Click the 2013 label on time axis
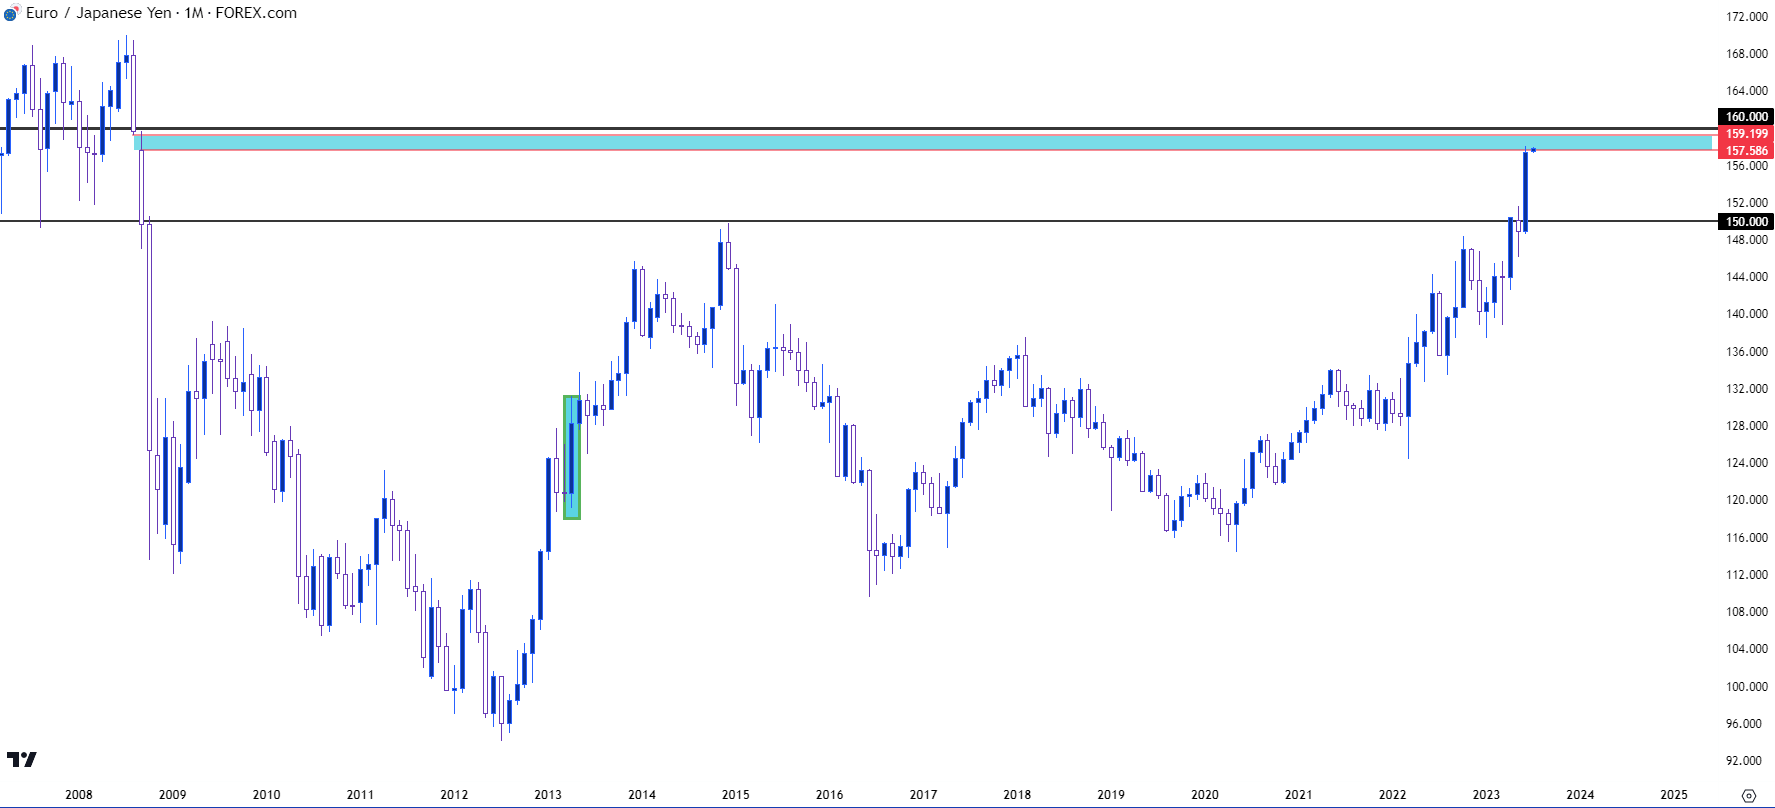The width and height of the screenshot is (1775, 808). coord(548,795)
